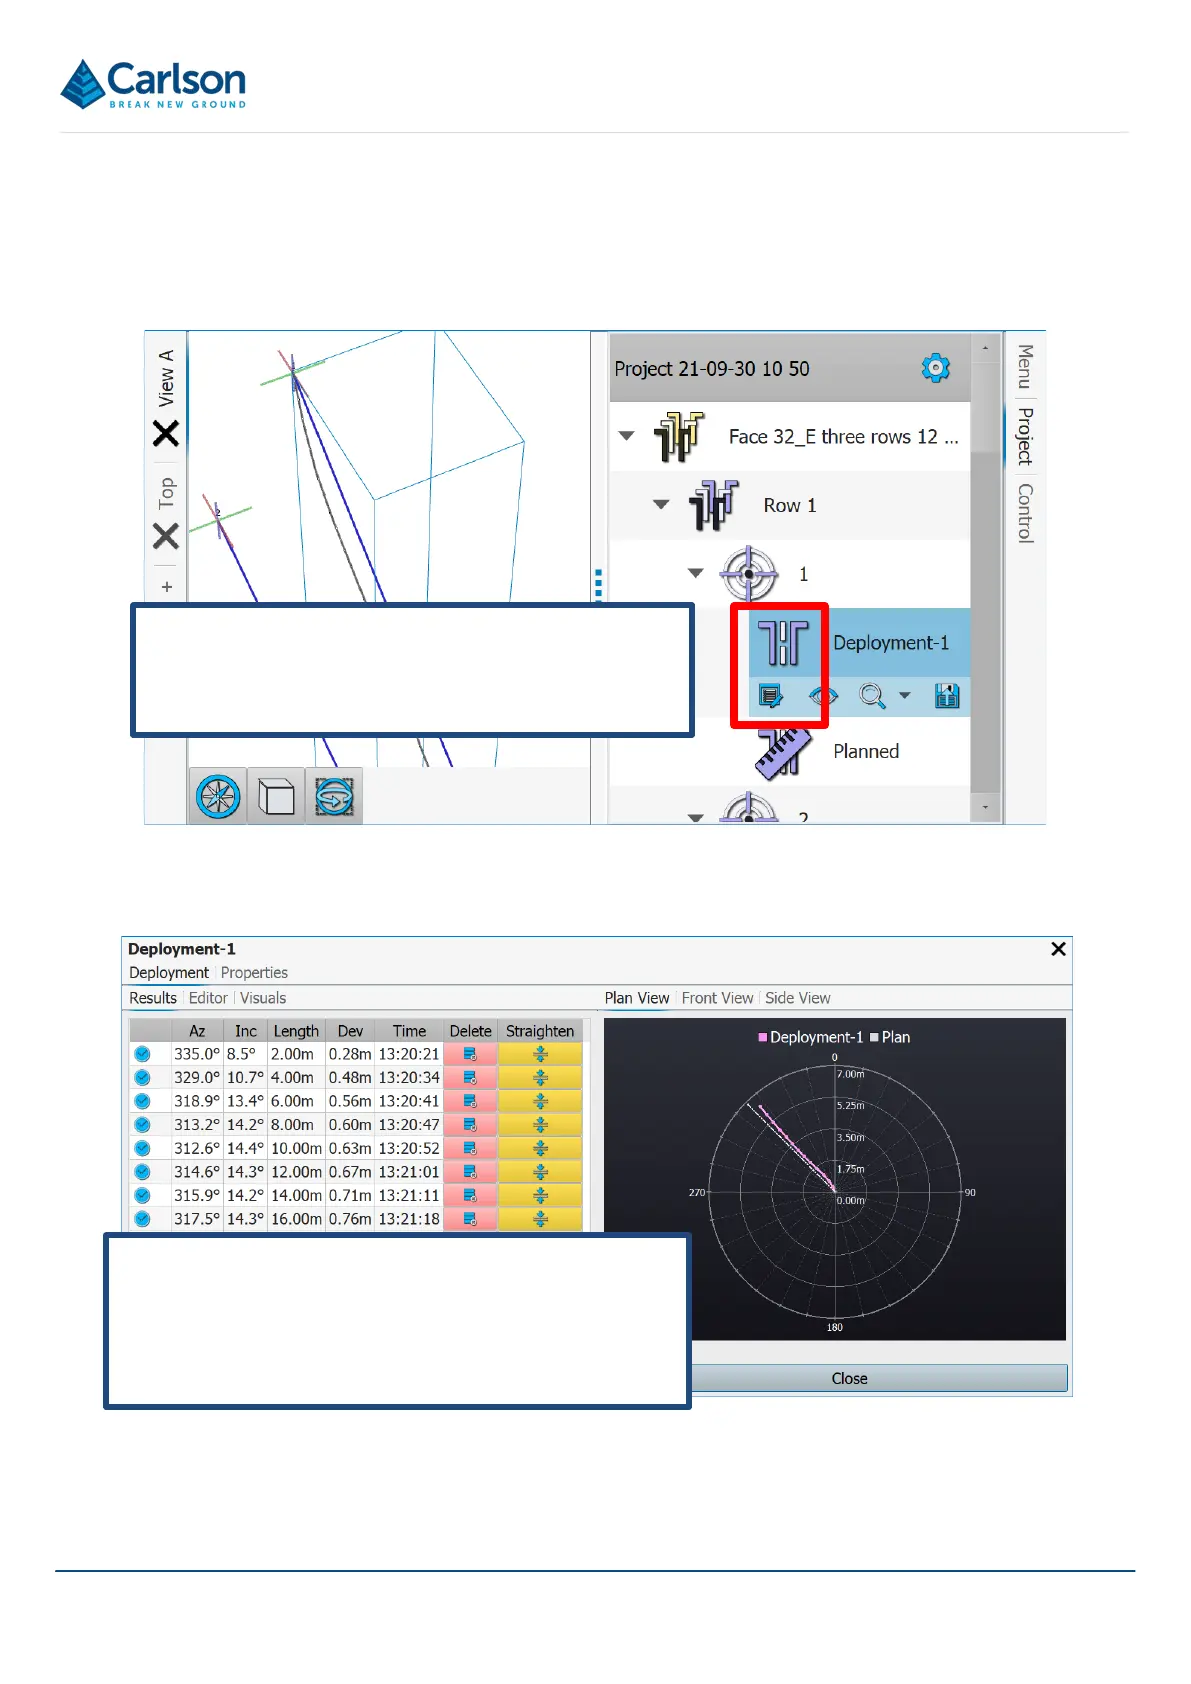Open the Visuals sub-tab
This screenshot has height=1684, width=1191.
tap(263, 998)
